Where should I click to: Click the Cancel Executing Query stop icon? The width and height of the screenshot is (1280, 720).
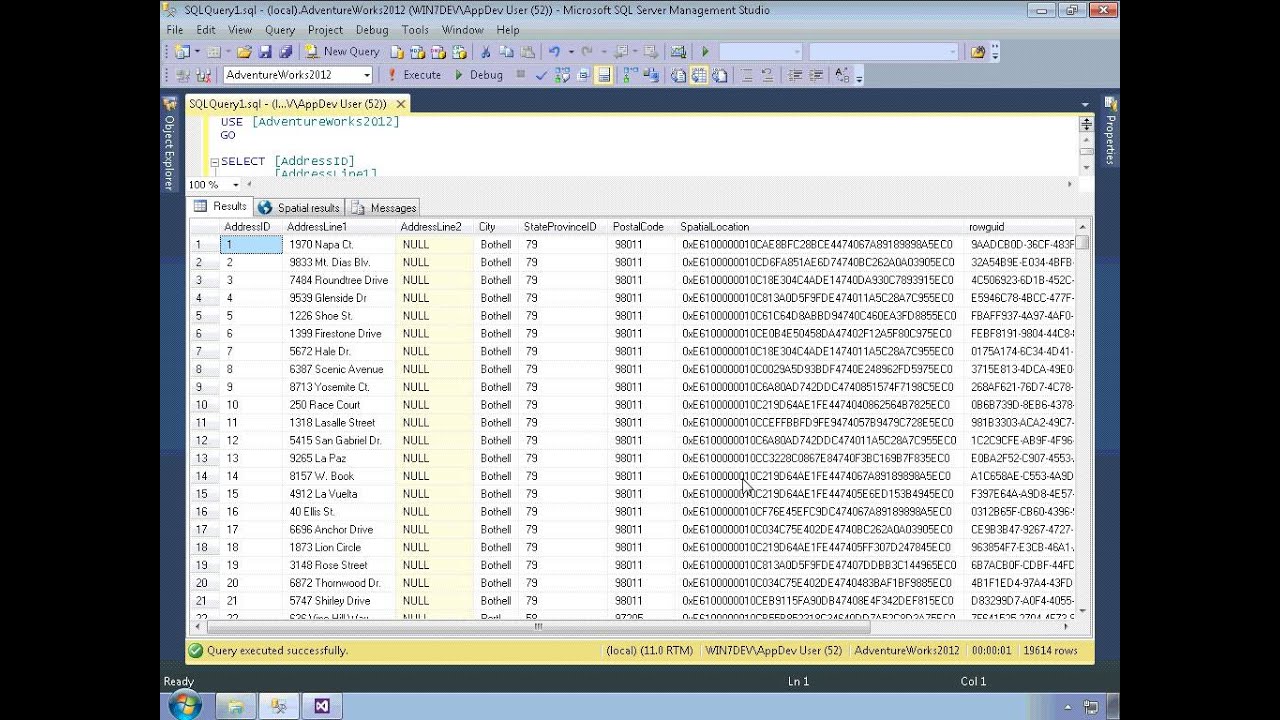pos(521,74)
